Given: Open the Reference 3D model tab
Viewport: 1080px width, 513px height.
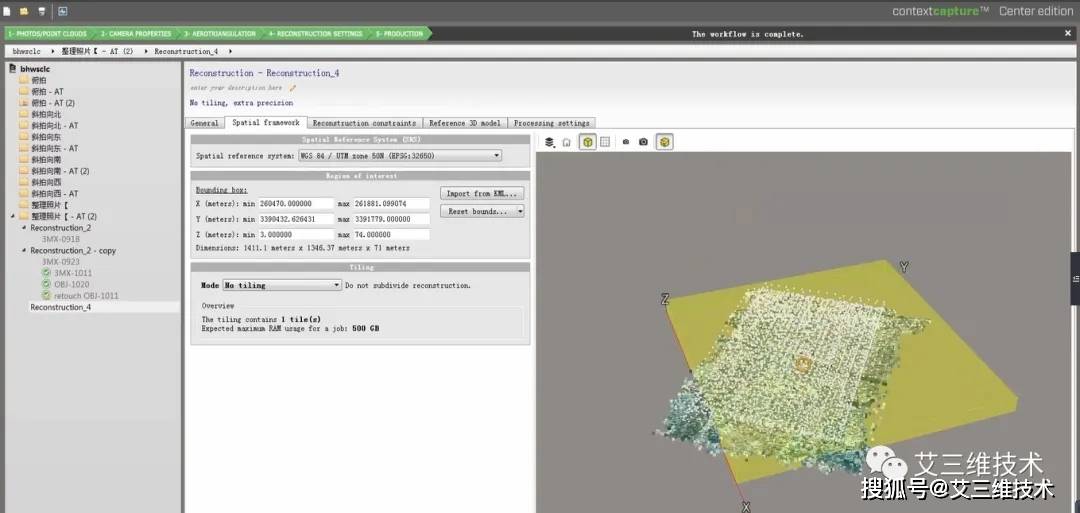Looking at the screenshot, I should [x=465, y=123].
